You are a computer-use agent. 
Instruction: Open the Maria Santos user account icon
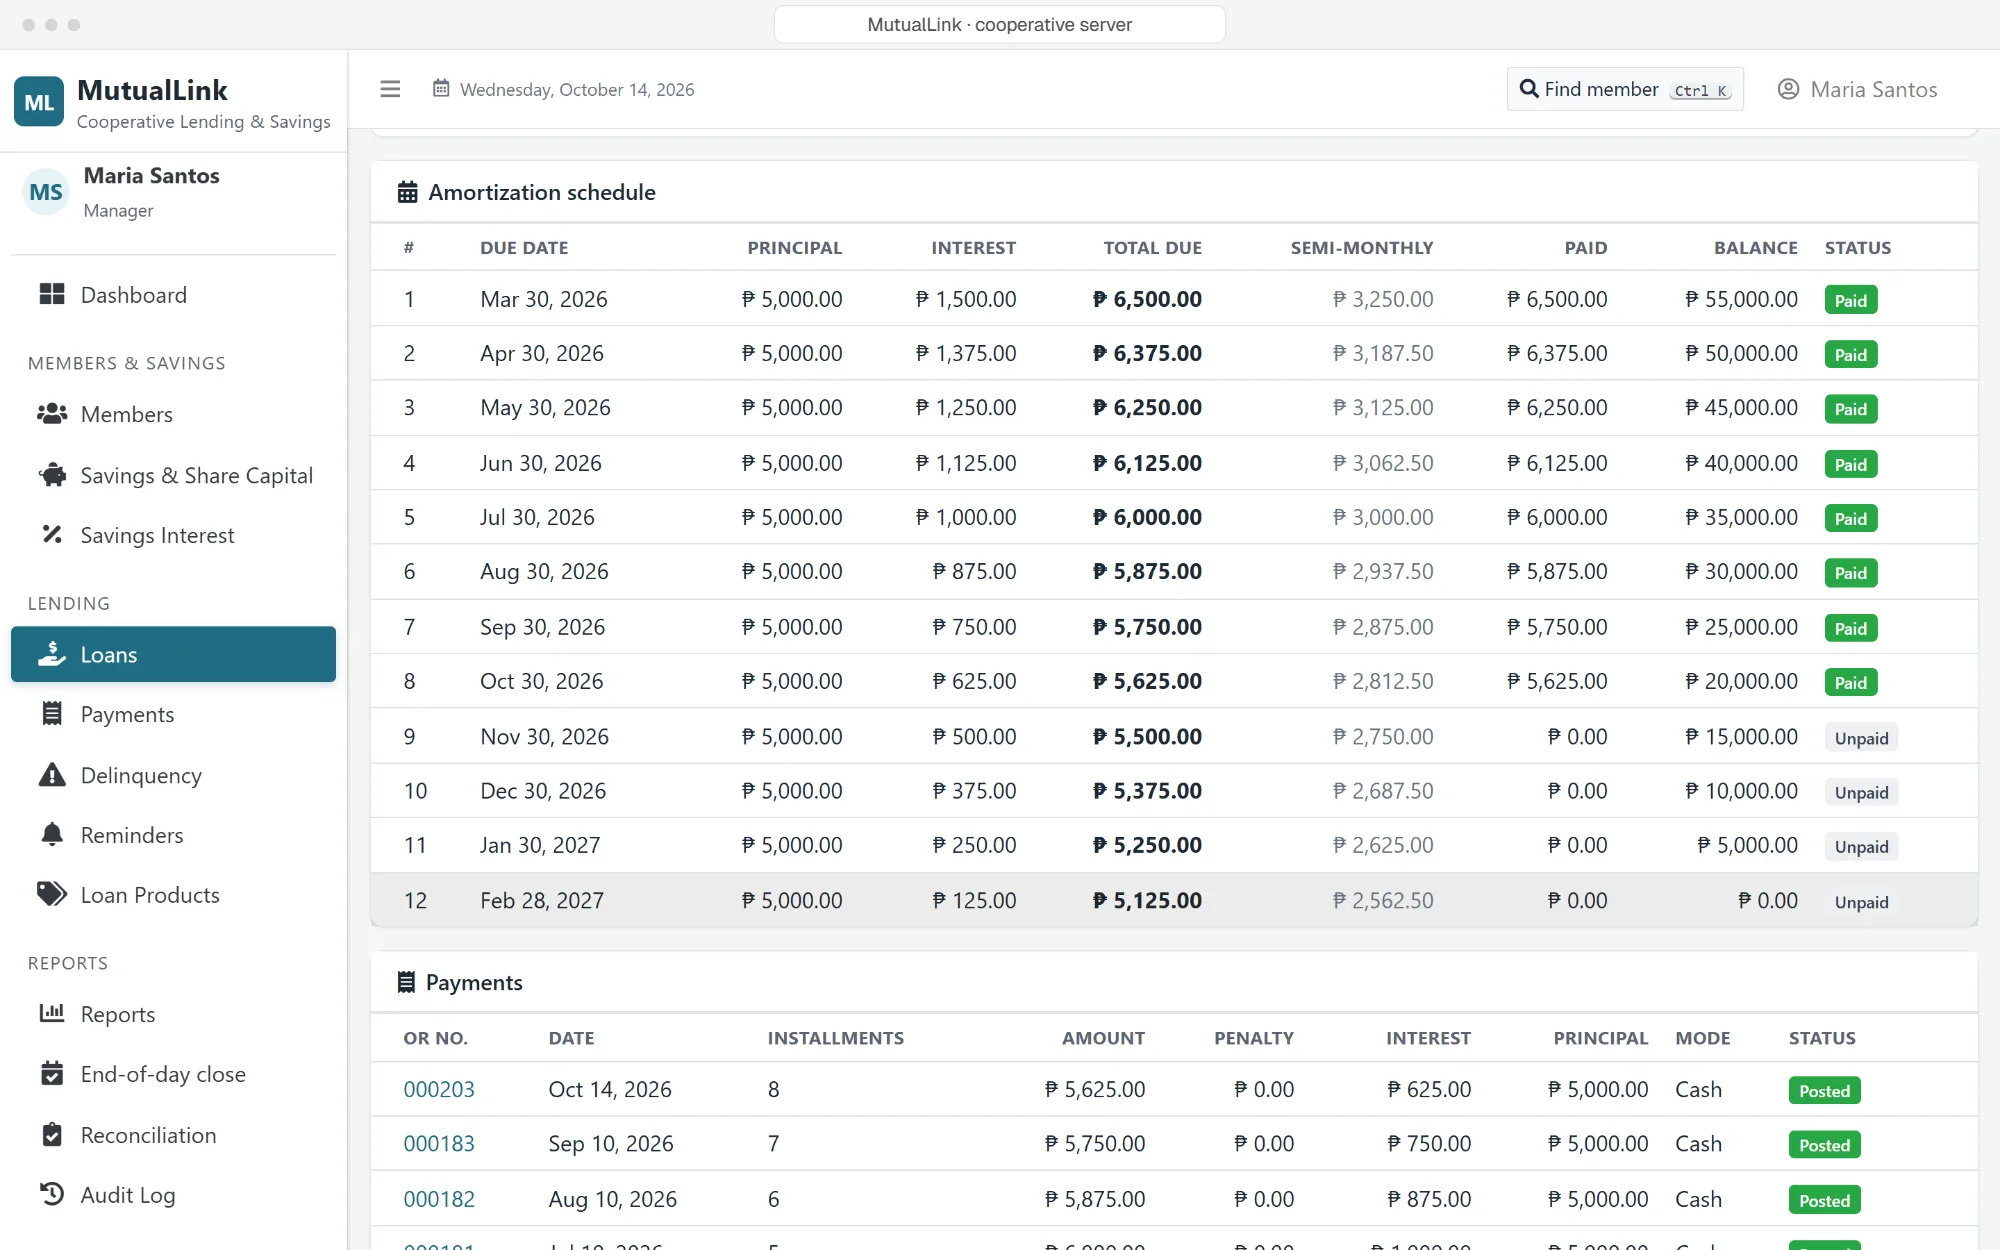(1788, 89)
